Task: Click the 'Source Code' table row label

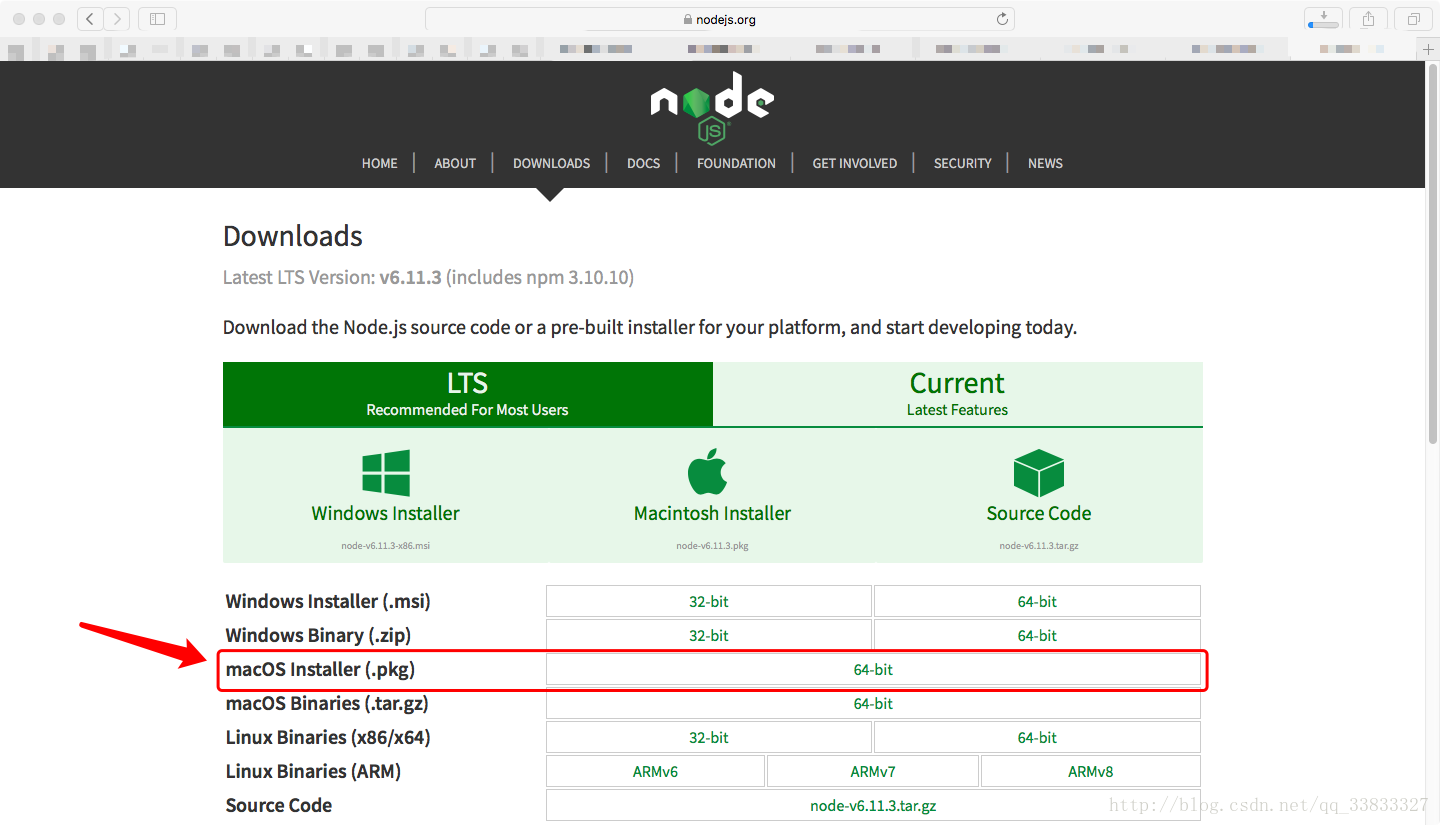Action: click(x=279, y=805)
